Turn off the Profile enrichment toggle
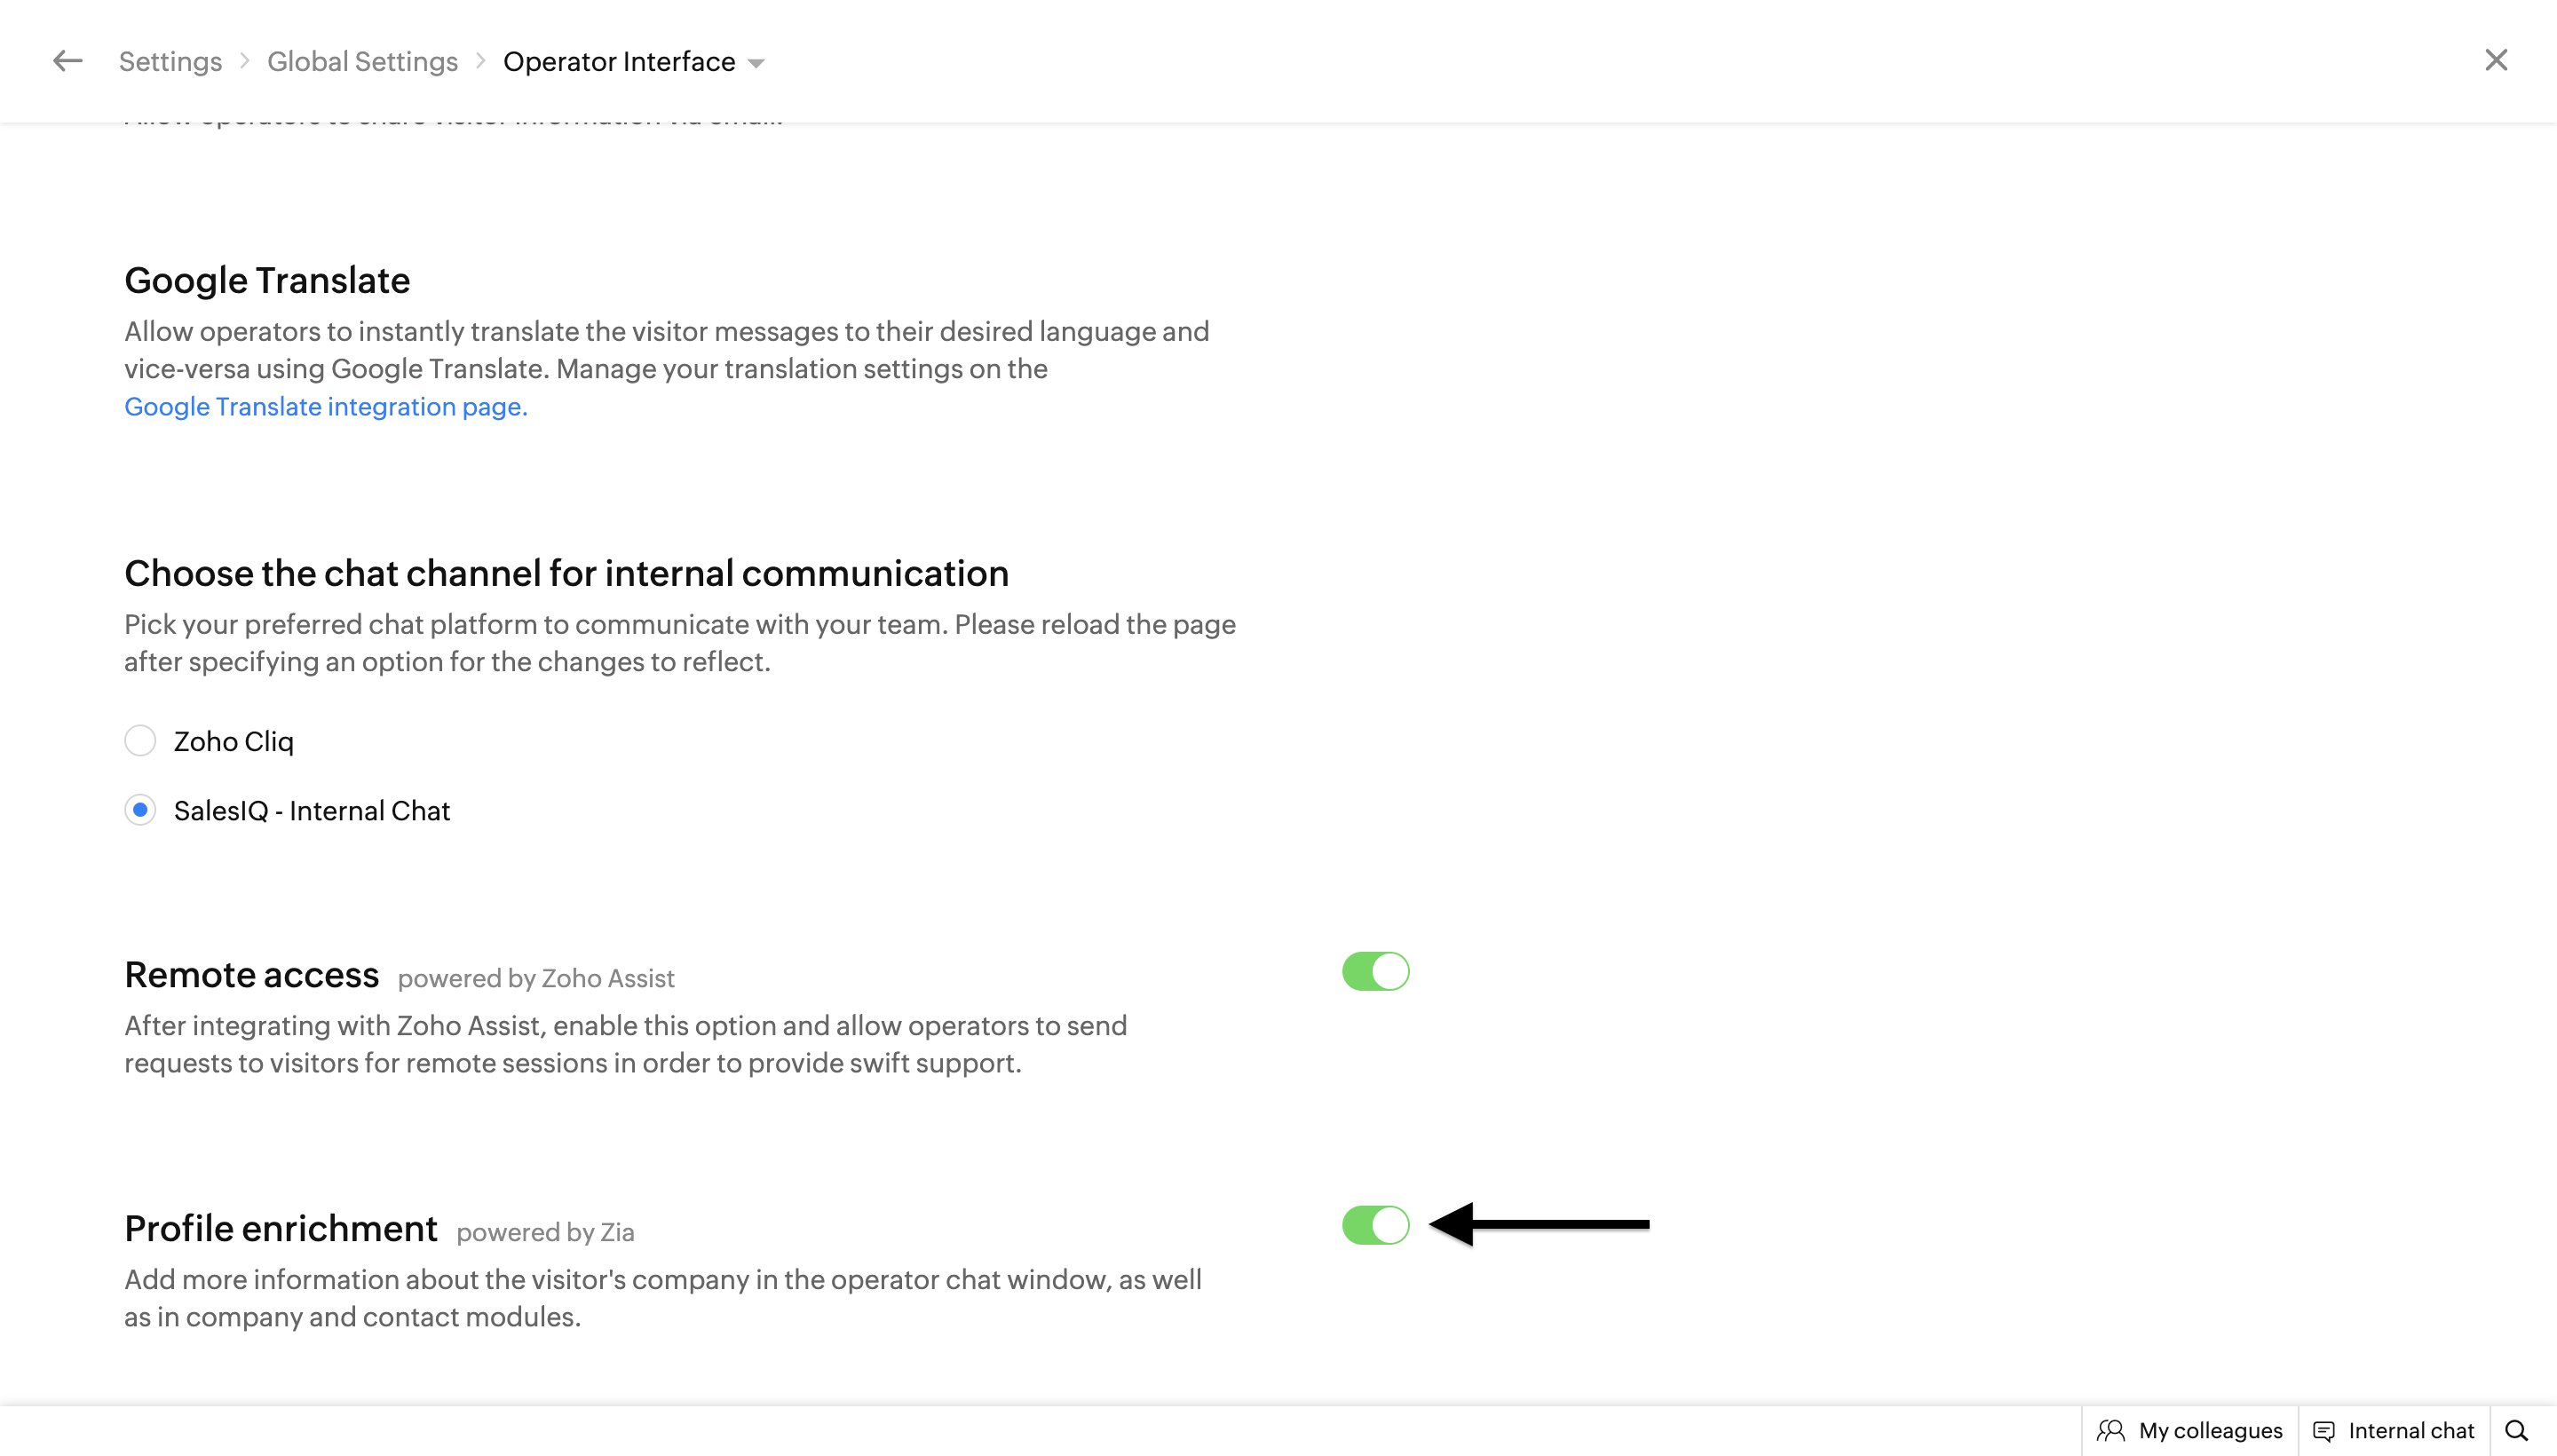The width and height of the screenshot is (2557, 1456). (1375, 1225)
